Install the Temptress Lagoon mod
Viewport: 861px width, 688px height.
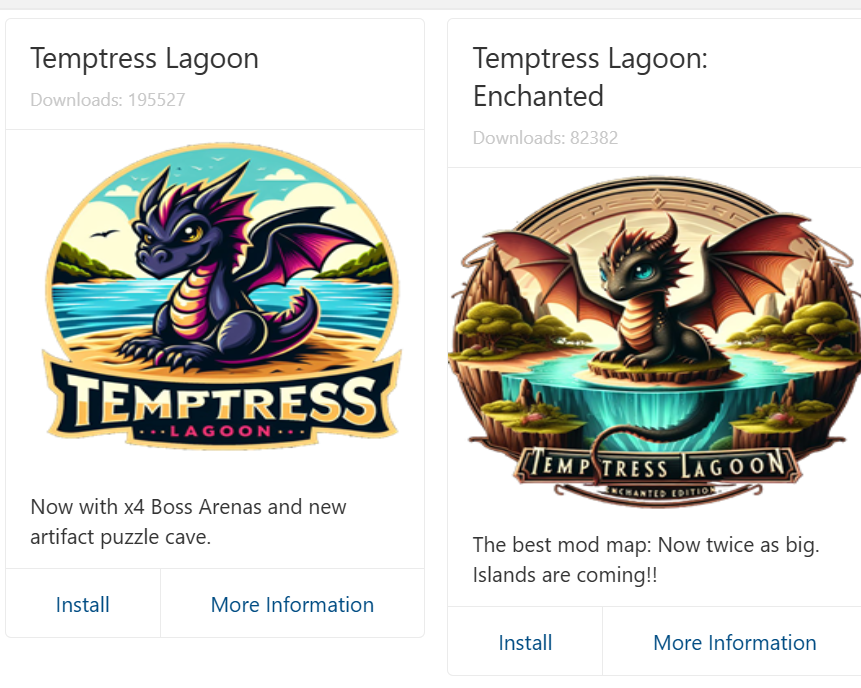[82, 605]
